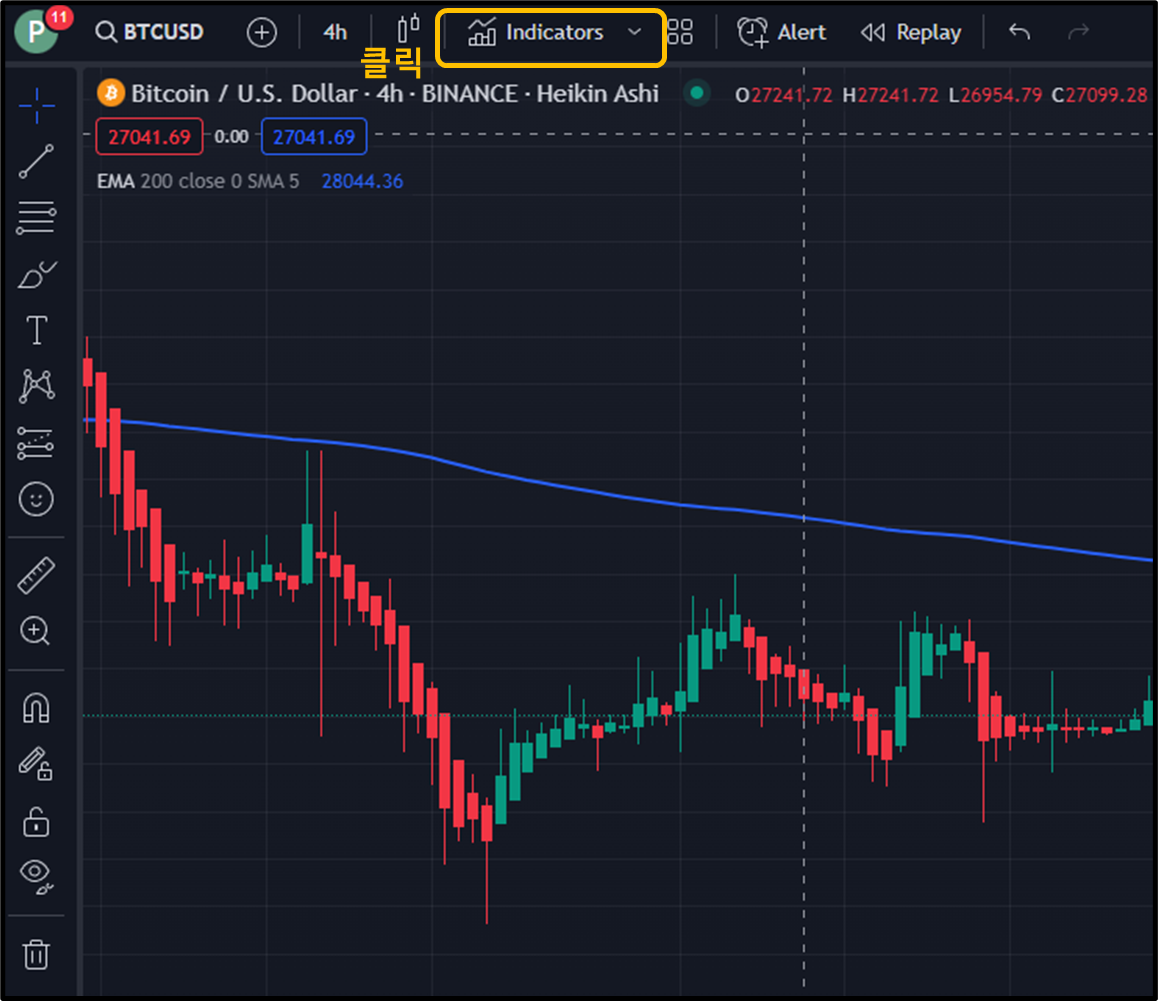Click the 0.00 spread value between prices
Screen dimensions: 1158x1001
(x=231, y=137)
